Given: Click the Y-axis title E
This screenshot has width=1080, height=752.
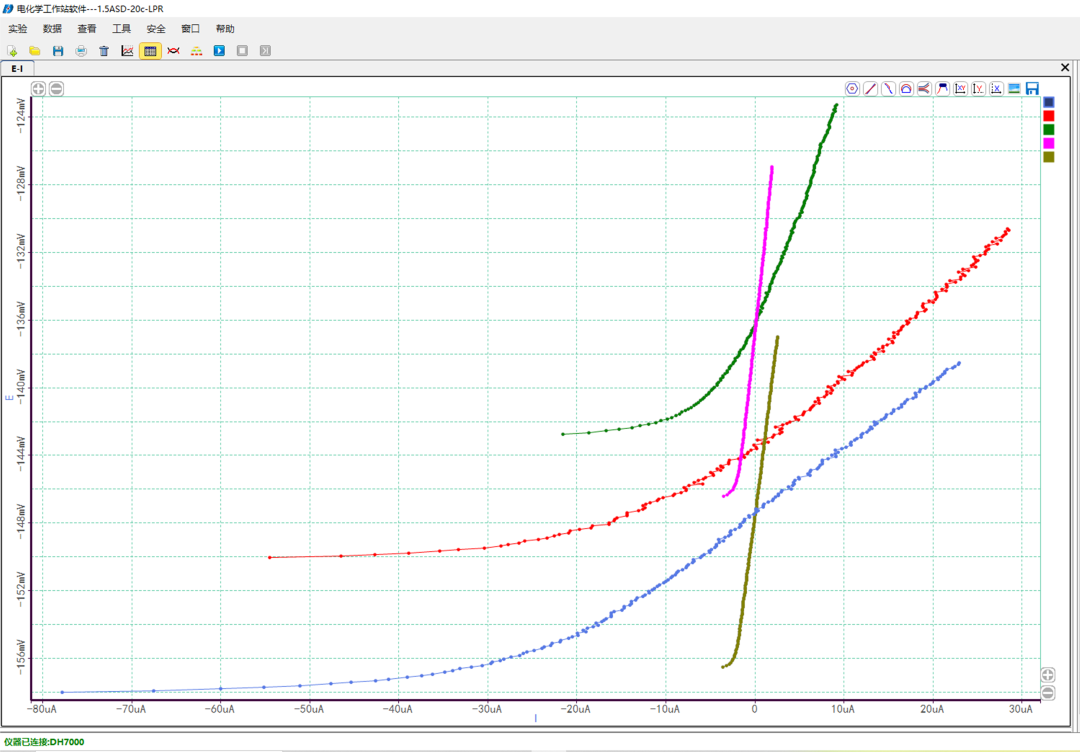Looking at the screenshot, I should tap(10, 397).
